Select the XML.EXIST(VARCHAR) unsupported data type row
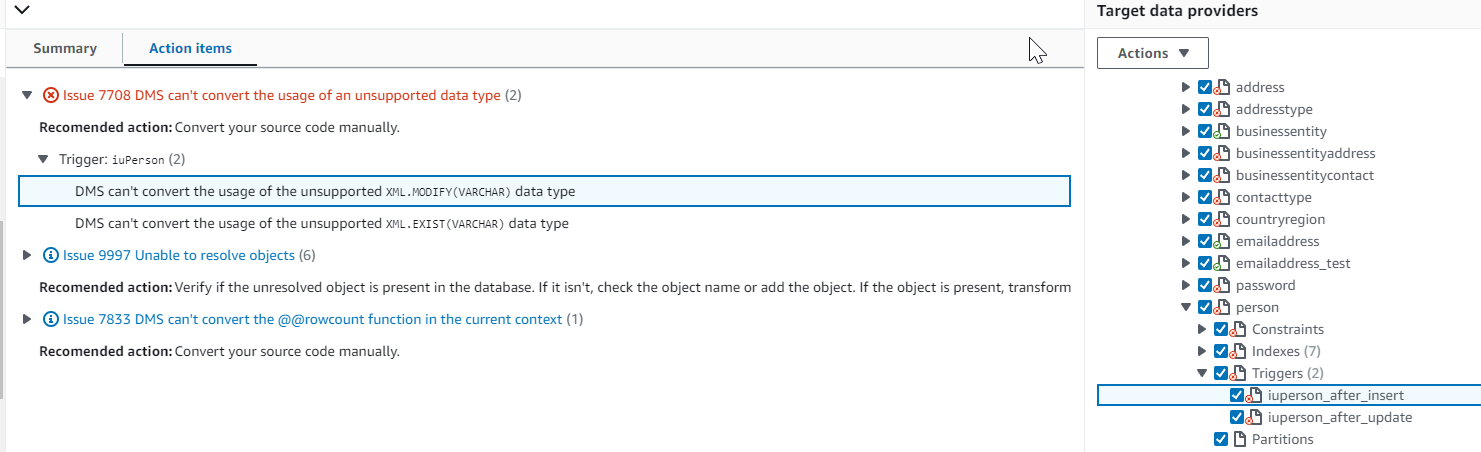This screenshot has height=452, width=1481. (322, 223)
